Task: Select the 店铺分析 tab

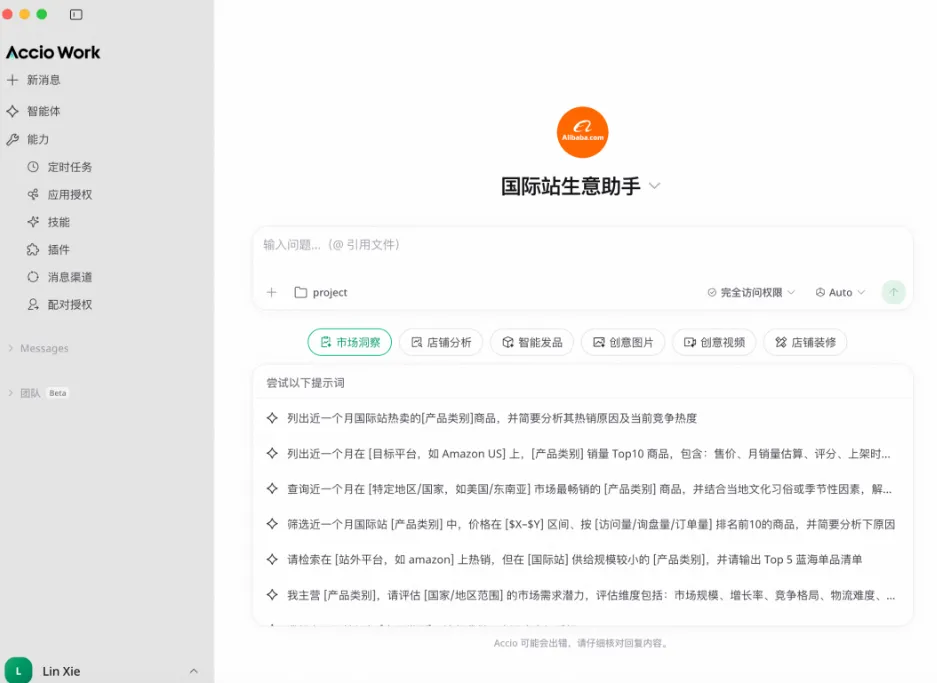Action: pos(441,342)
